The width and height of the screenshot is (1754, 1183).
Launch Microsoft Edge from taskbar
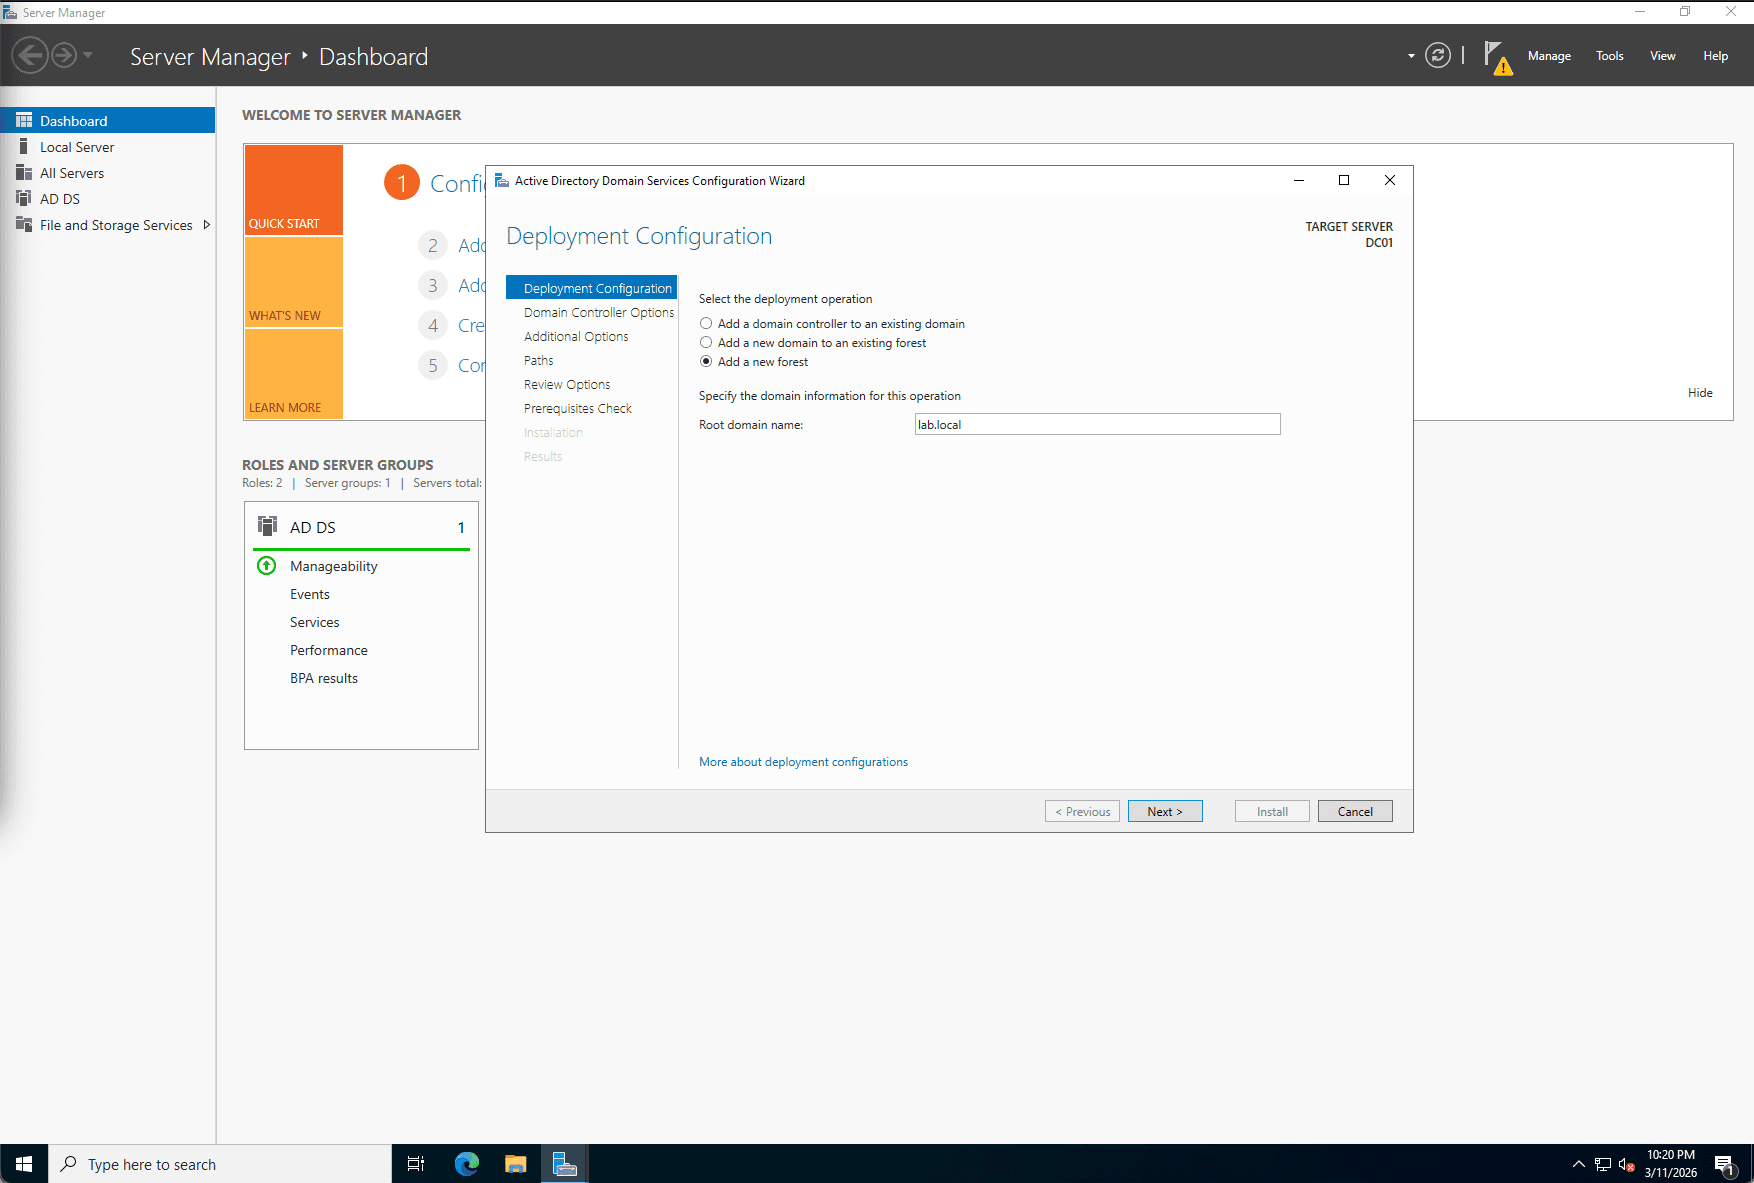(x=467, y=1164)
